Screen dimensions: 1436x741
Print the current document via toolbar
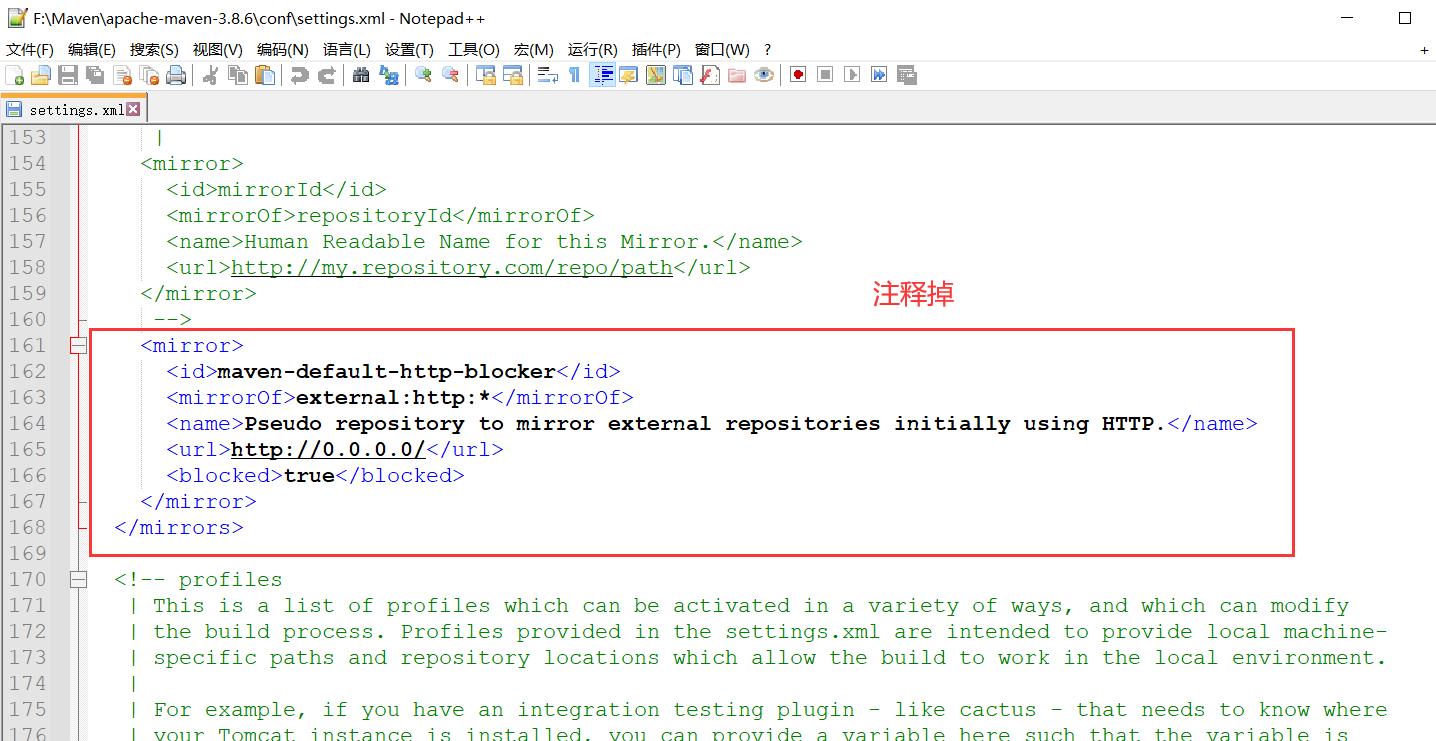[176, 75]
